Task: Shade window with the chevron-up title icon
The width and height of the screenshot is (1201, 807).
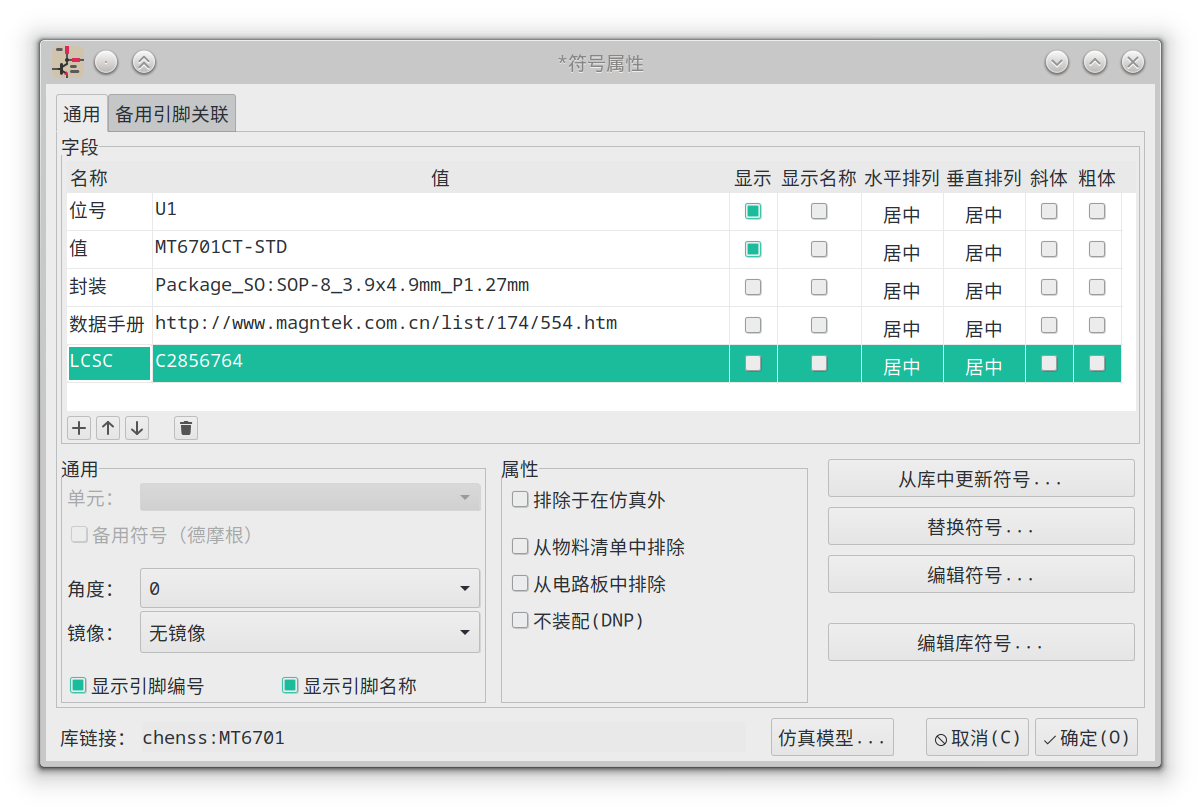Action: 1094,62
